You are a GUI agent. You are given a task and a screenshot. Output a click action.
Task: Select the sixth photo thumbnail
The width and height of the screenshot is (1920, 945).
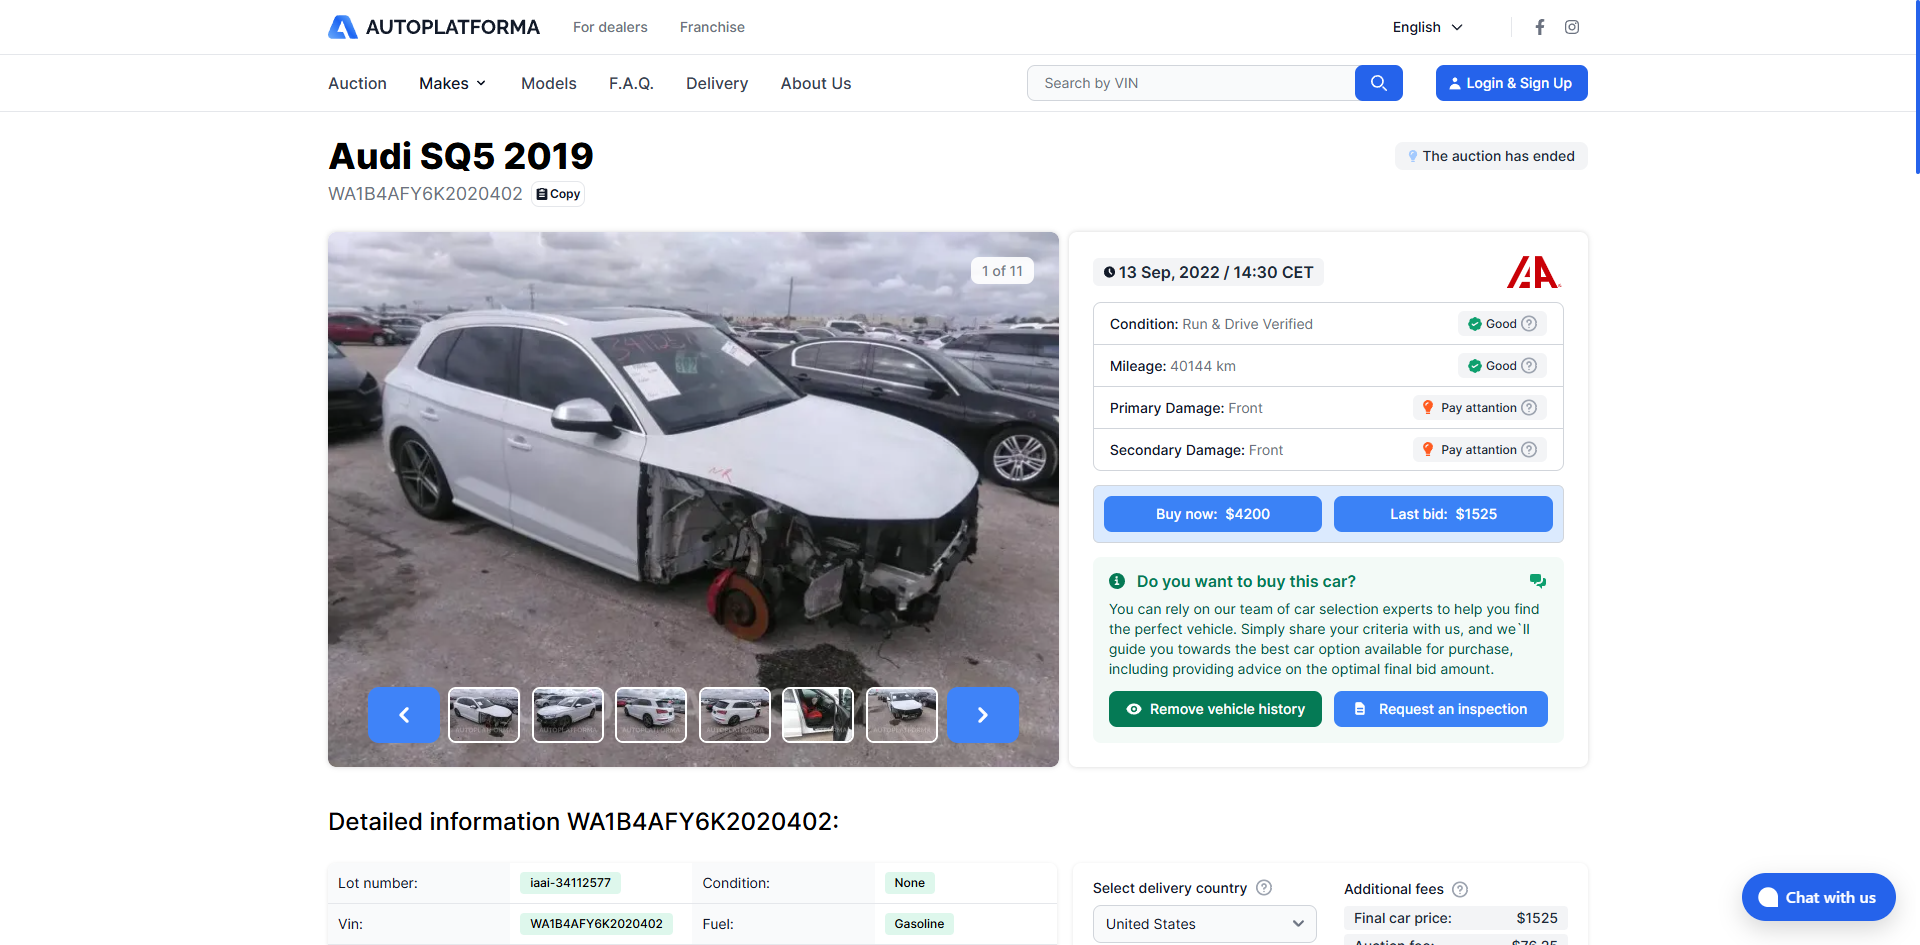click(902, 715)
